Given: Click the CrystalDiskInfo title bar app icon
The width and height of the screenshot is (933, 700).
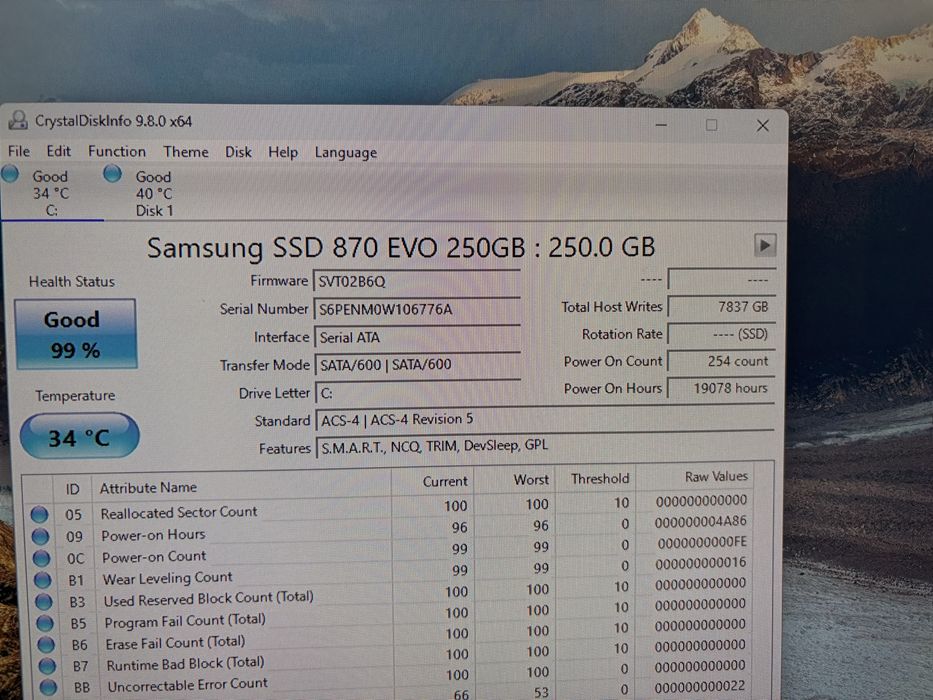Looking at the screenshot, I should (x=18, y=120).
